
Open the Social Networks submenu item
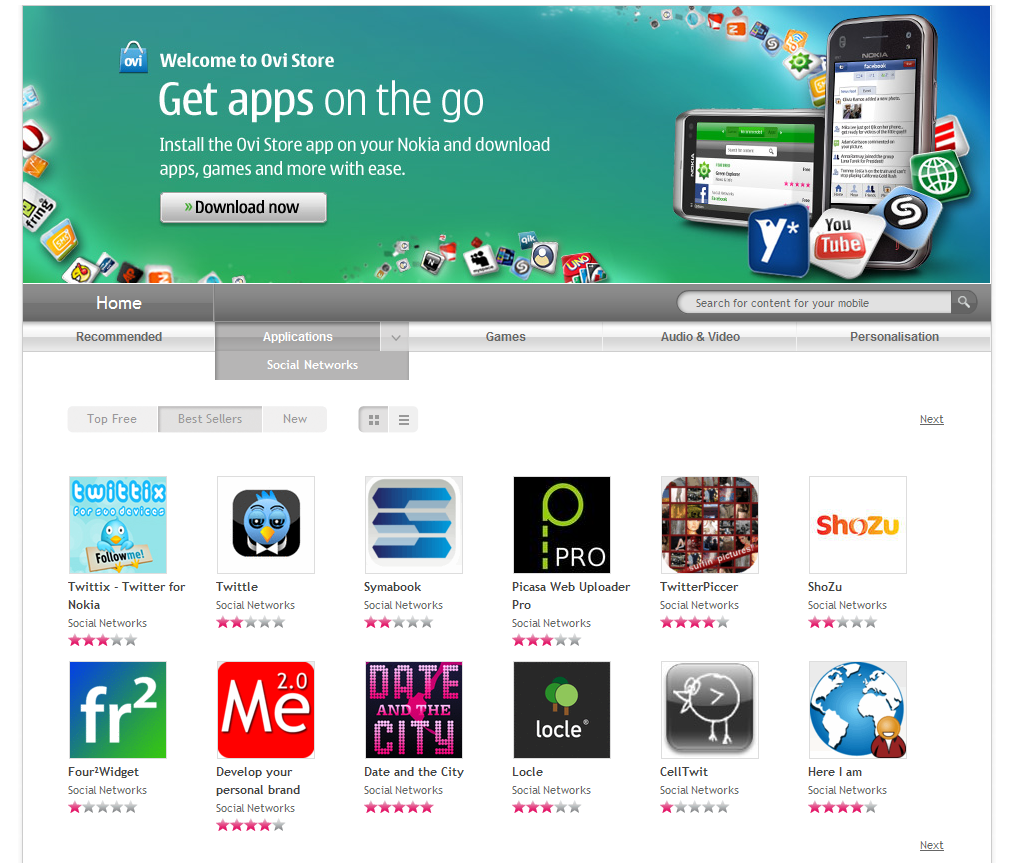[x=312, y=365]
